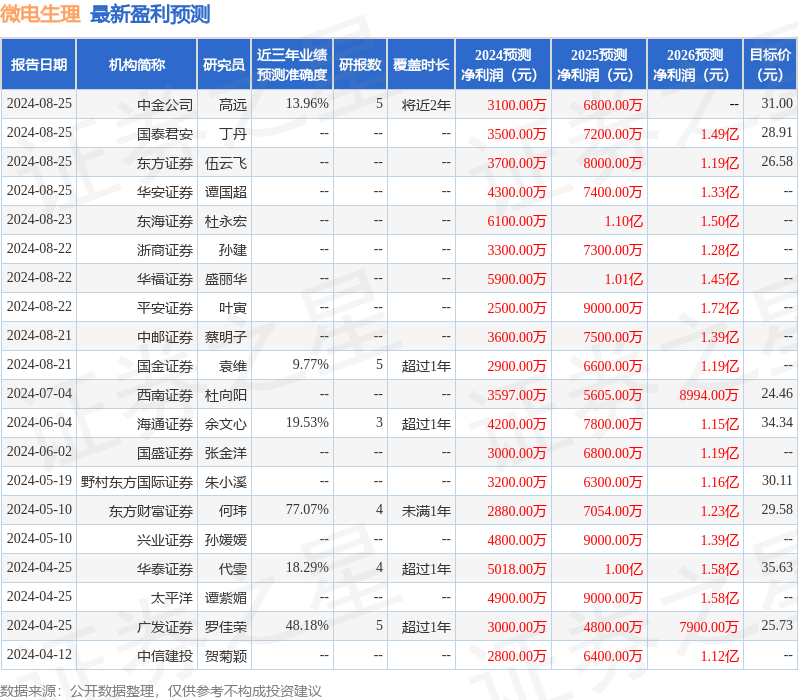Screen dimensions: 798x700
Task: Click report date 2024-04-12
Action: coord(39,654)
